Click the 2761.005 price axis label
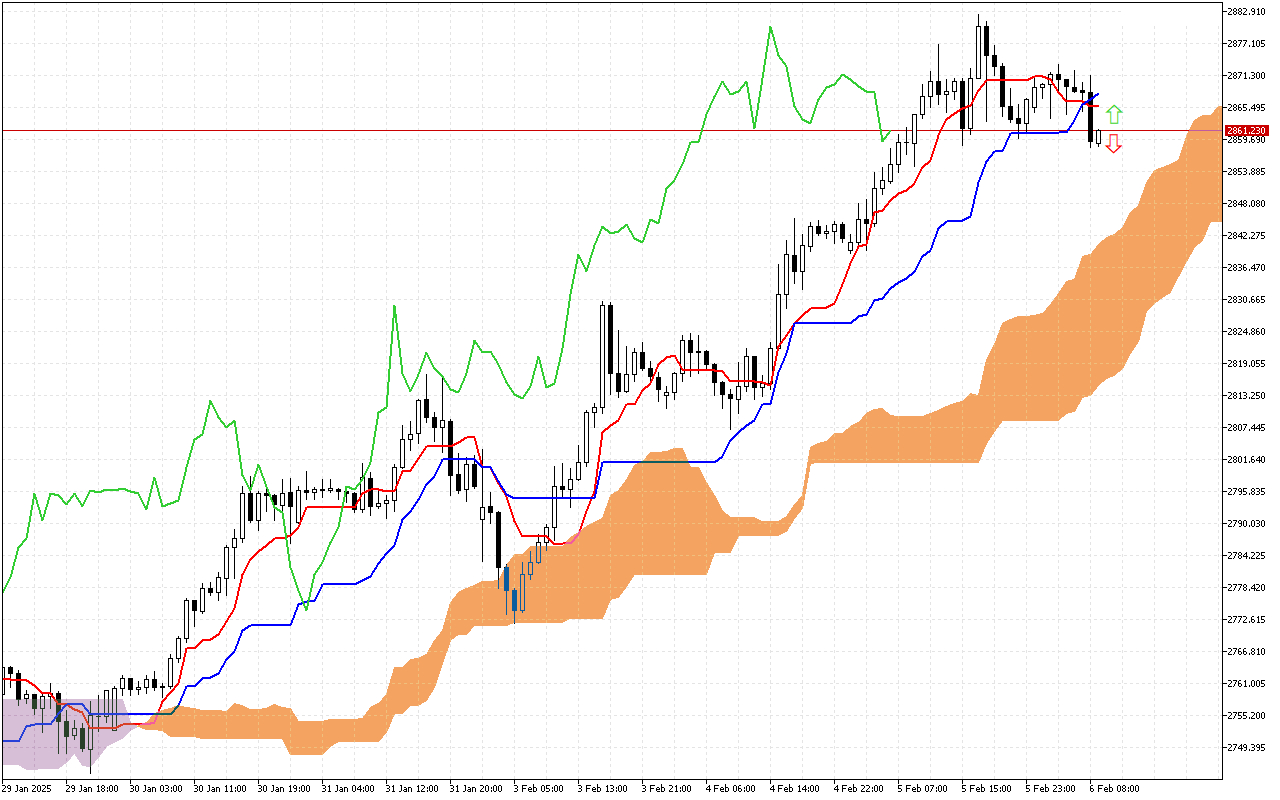 1246,683
